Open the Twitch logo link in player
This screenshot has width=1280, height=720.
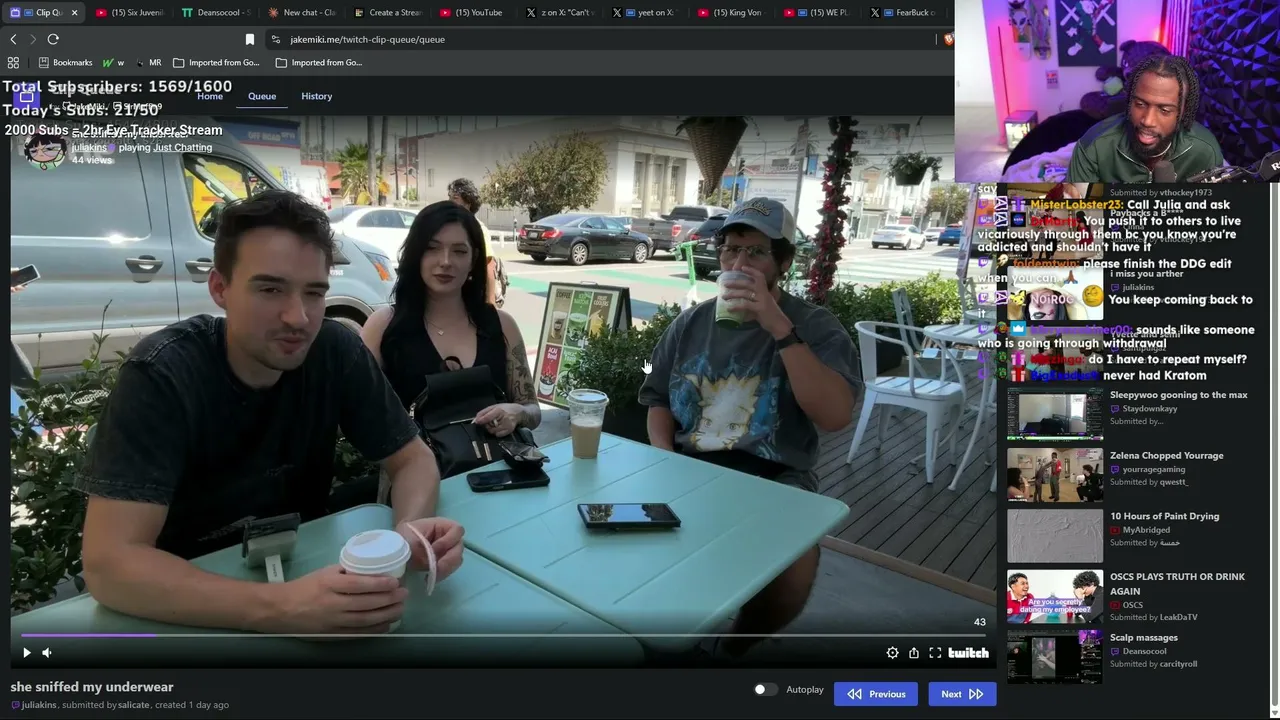point(968,653)
